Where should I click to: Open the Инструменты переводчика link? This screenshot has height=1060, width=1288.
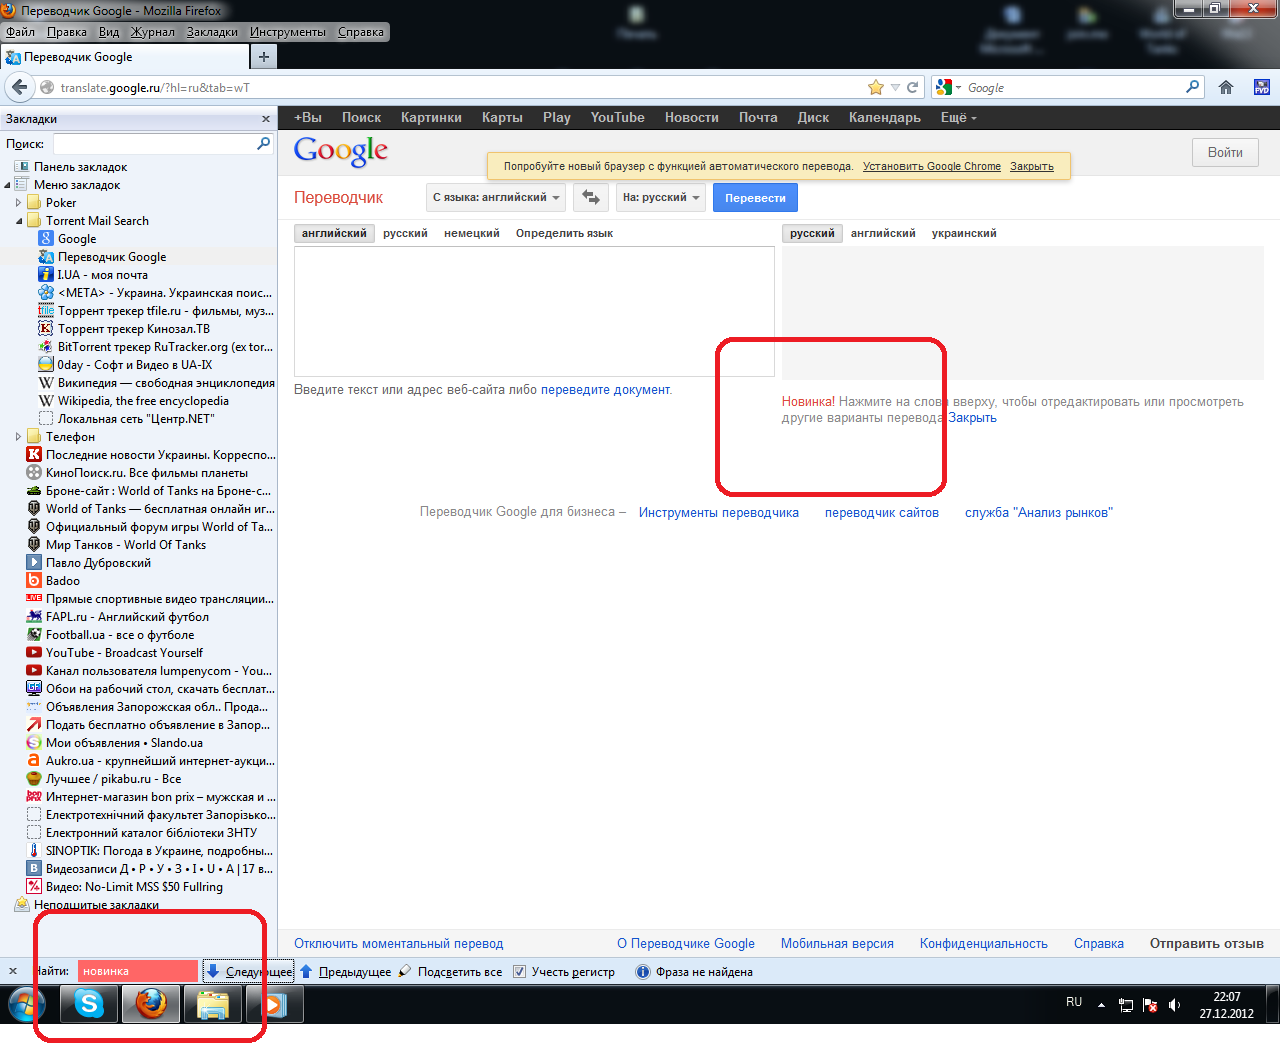(x=719, y=512)
